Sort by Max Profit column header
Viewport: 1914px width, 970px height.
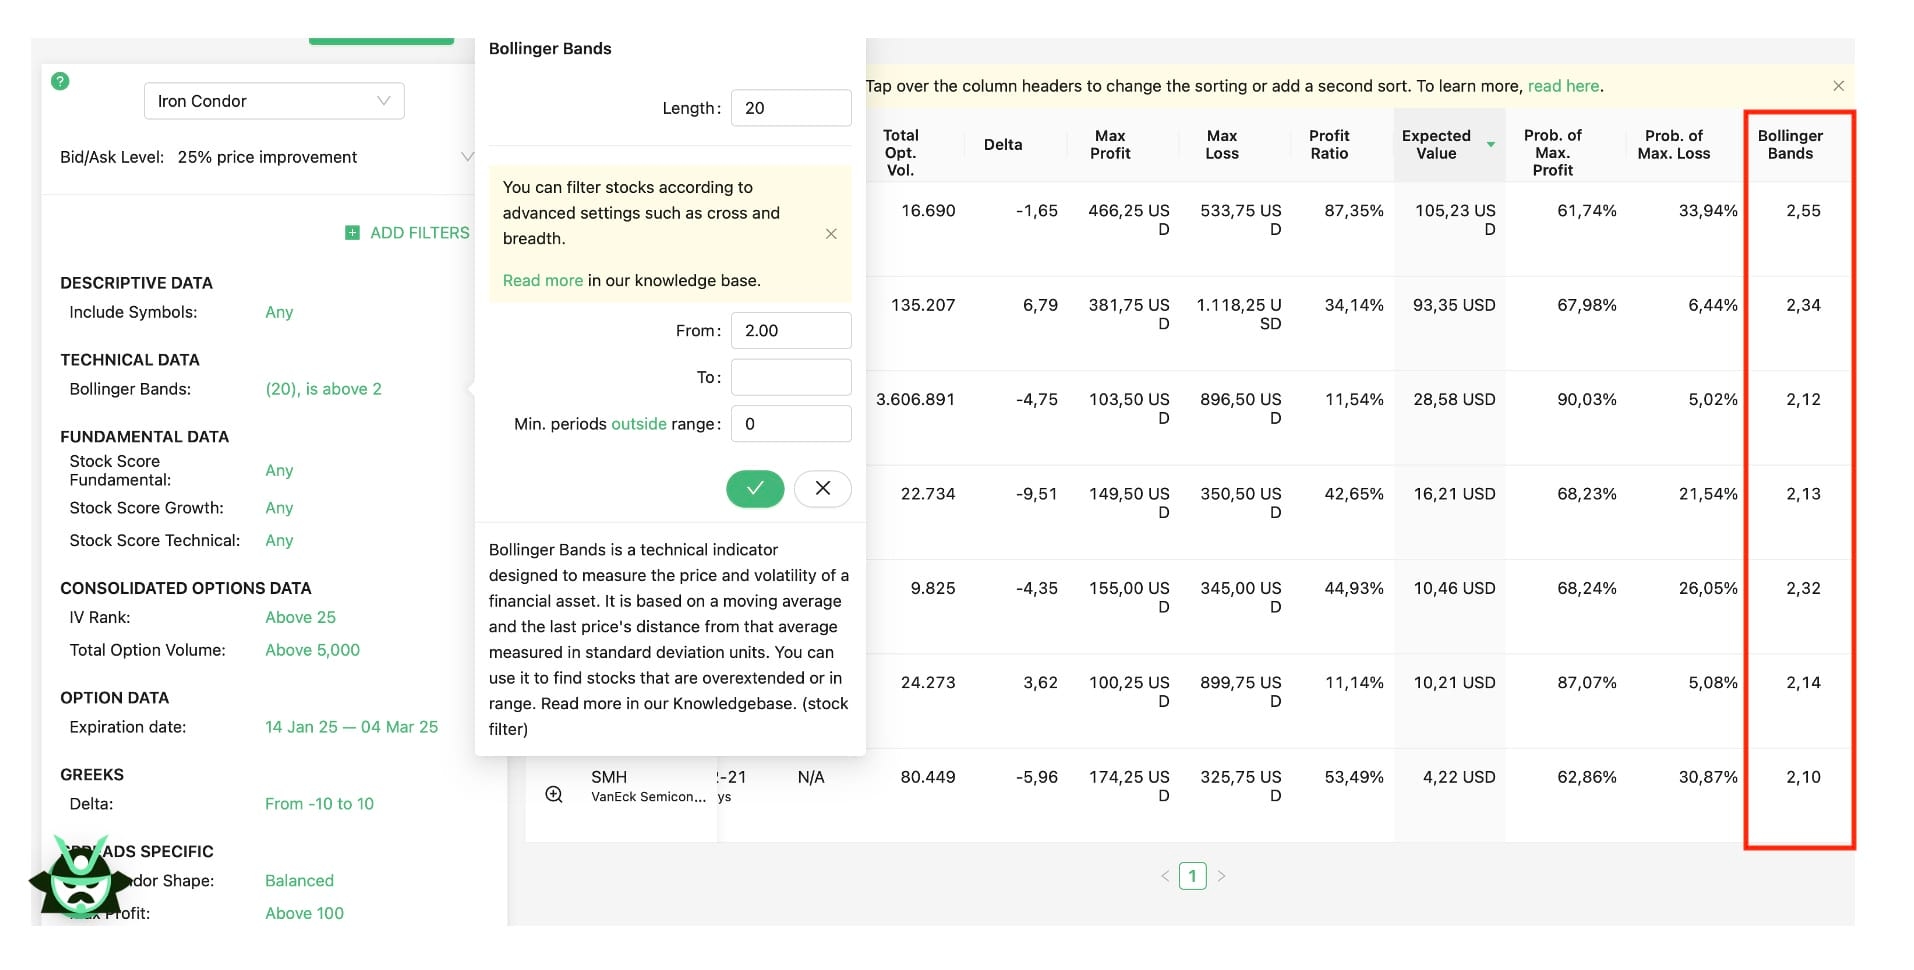[x=1110, y=145]
